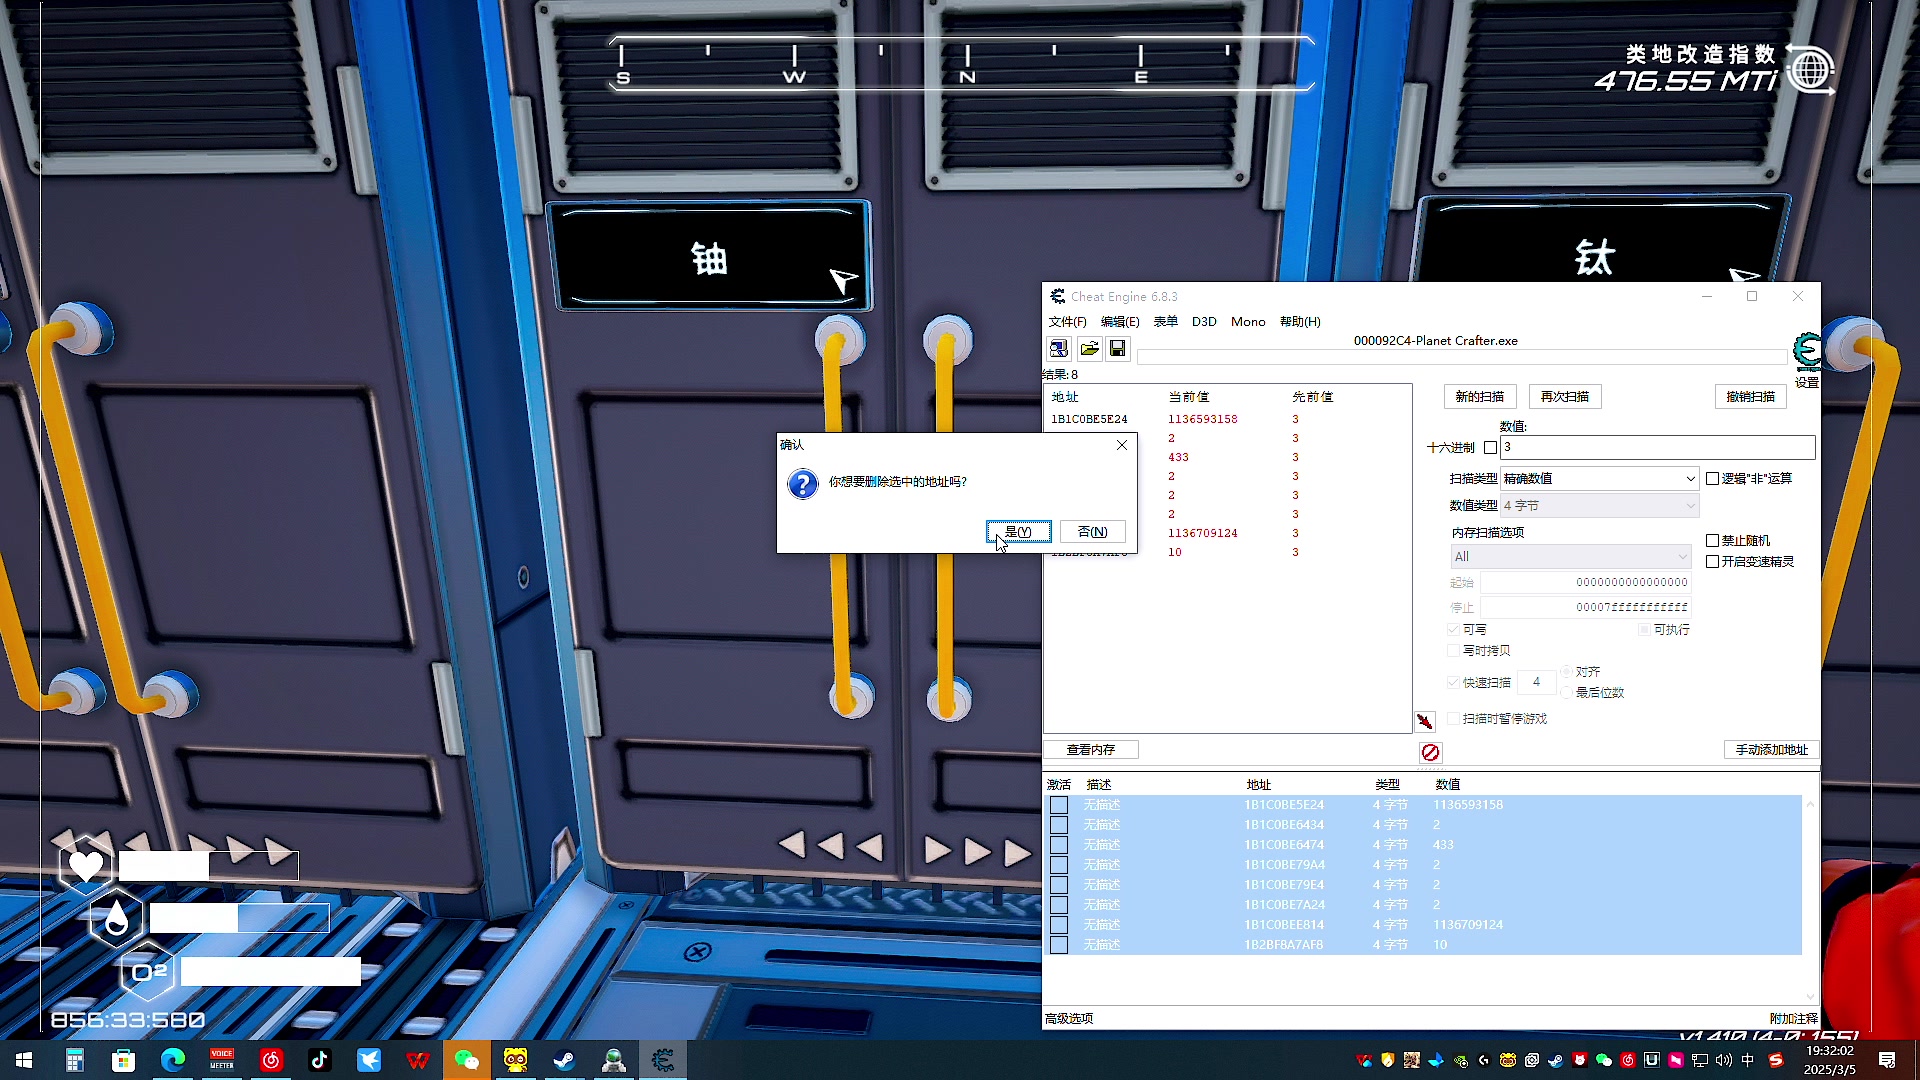
Task: Click the volume speaker icon in system tray
Action: [x=1723, y=1060]
